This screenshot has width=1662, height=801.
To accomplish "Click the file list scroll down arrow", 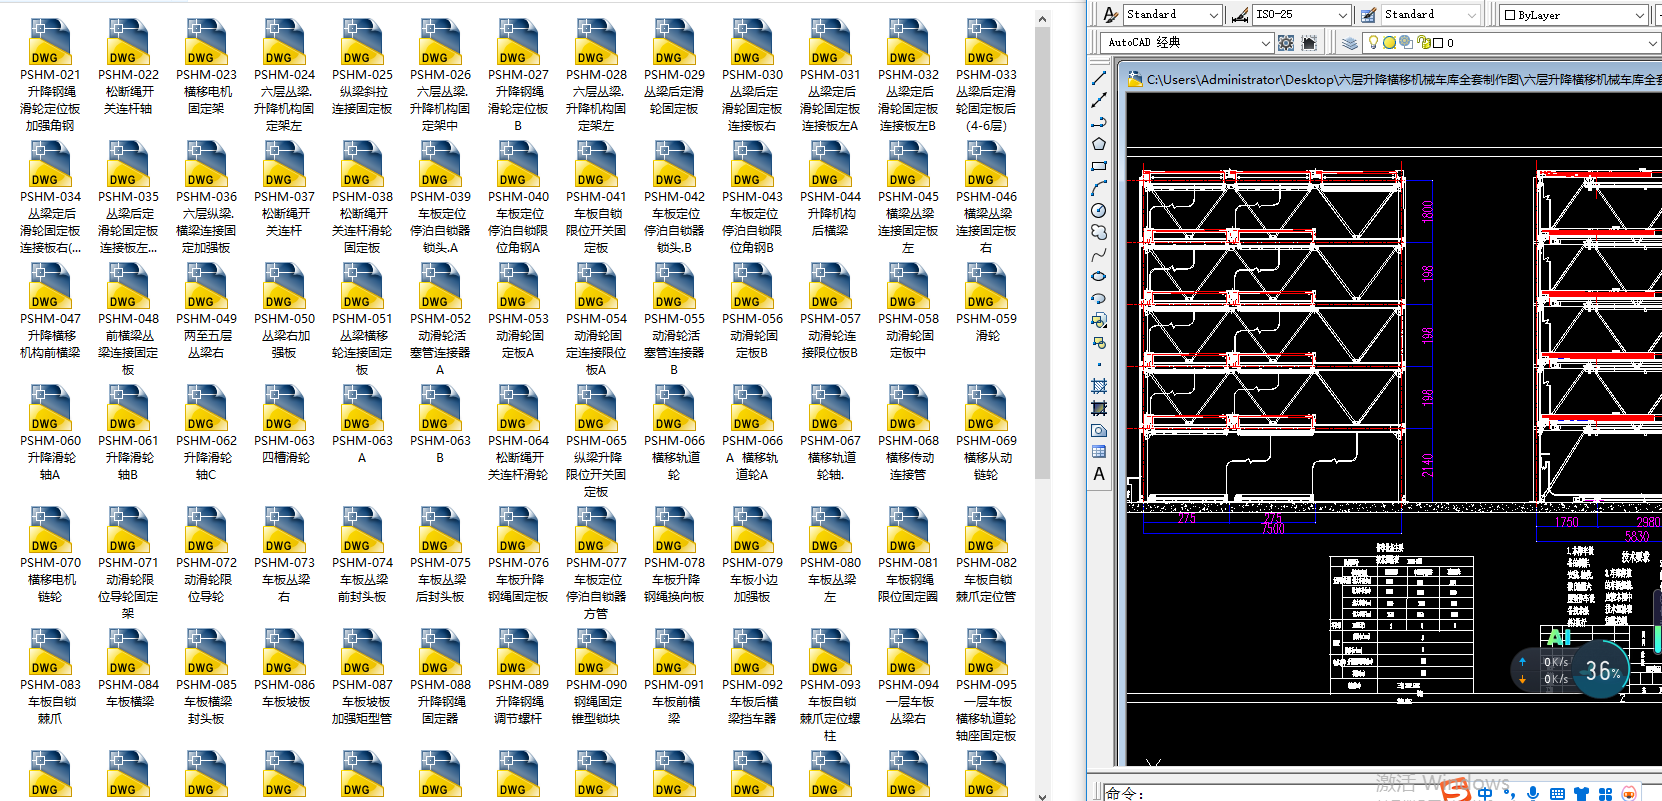I will pyautogui.click(x=1042, y=795).
